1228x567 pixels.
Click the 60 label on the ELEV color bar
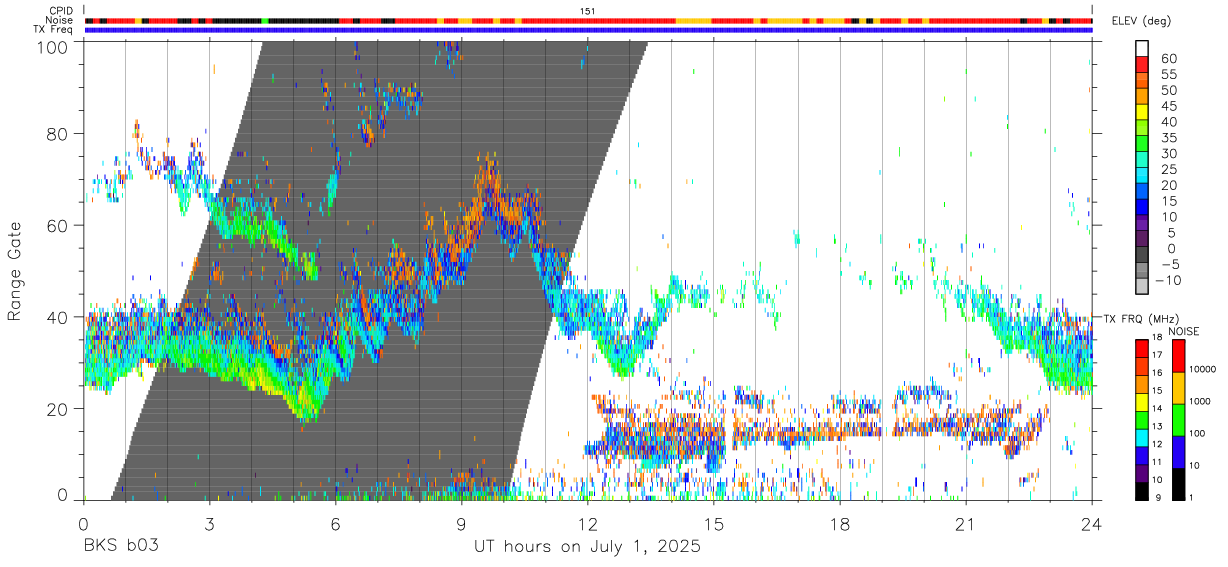pos(1167,59)
